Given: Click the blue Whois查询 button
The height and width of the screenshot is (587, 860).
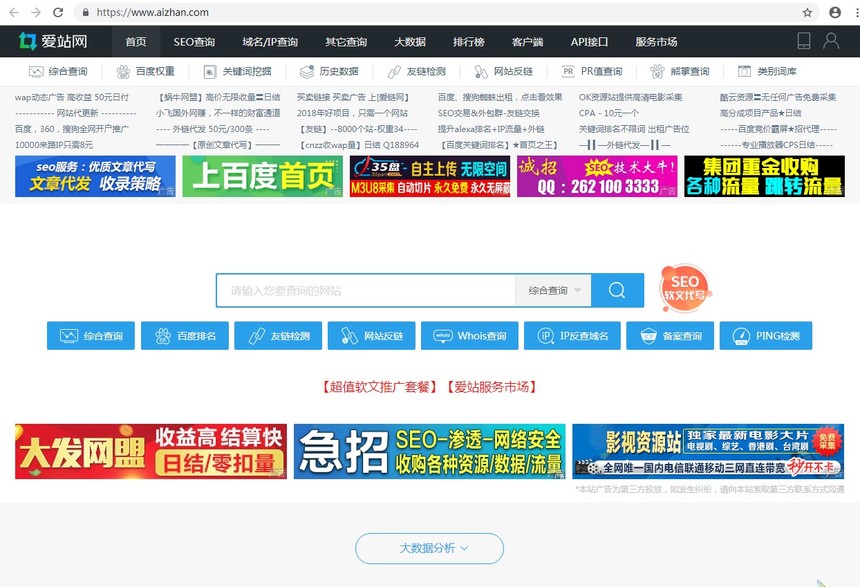Looking at the screenshot, I should point(469,336).
